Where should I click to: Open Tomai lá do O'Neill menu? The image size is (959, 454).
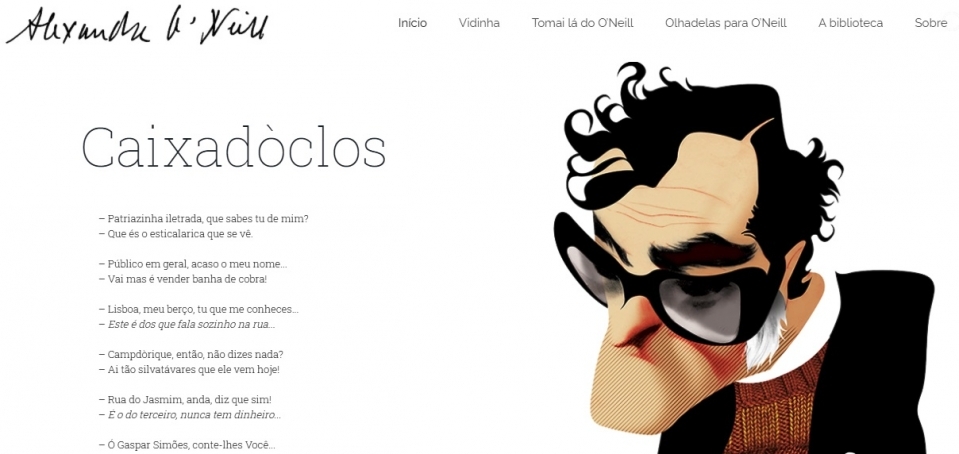point(582,23)
